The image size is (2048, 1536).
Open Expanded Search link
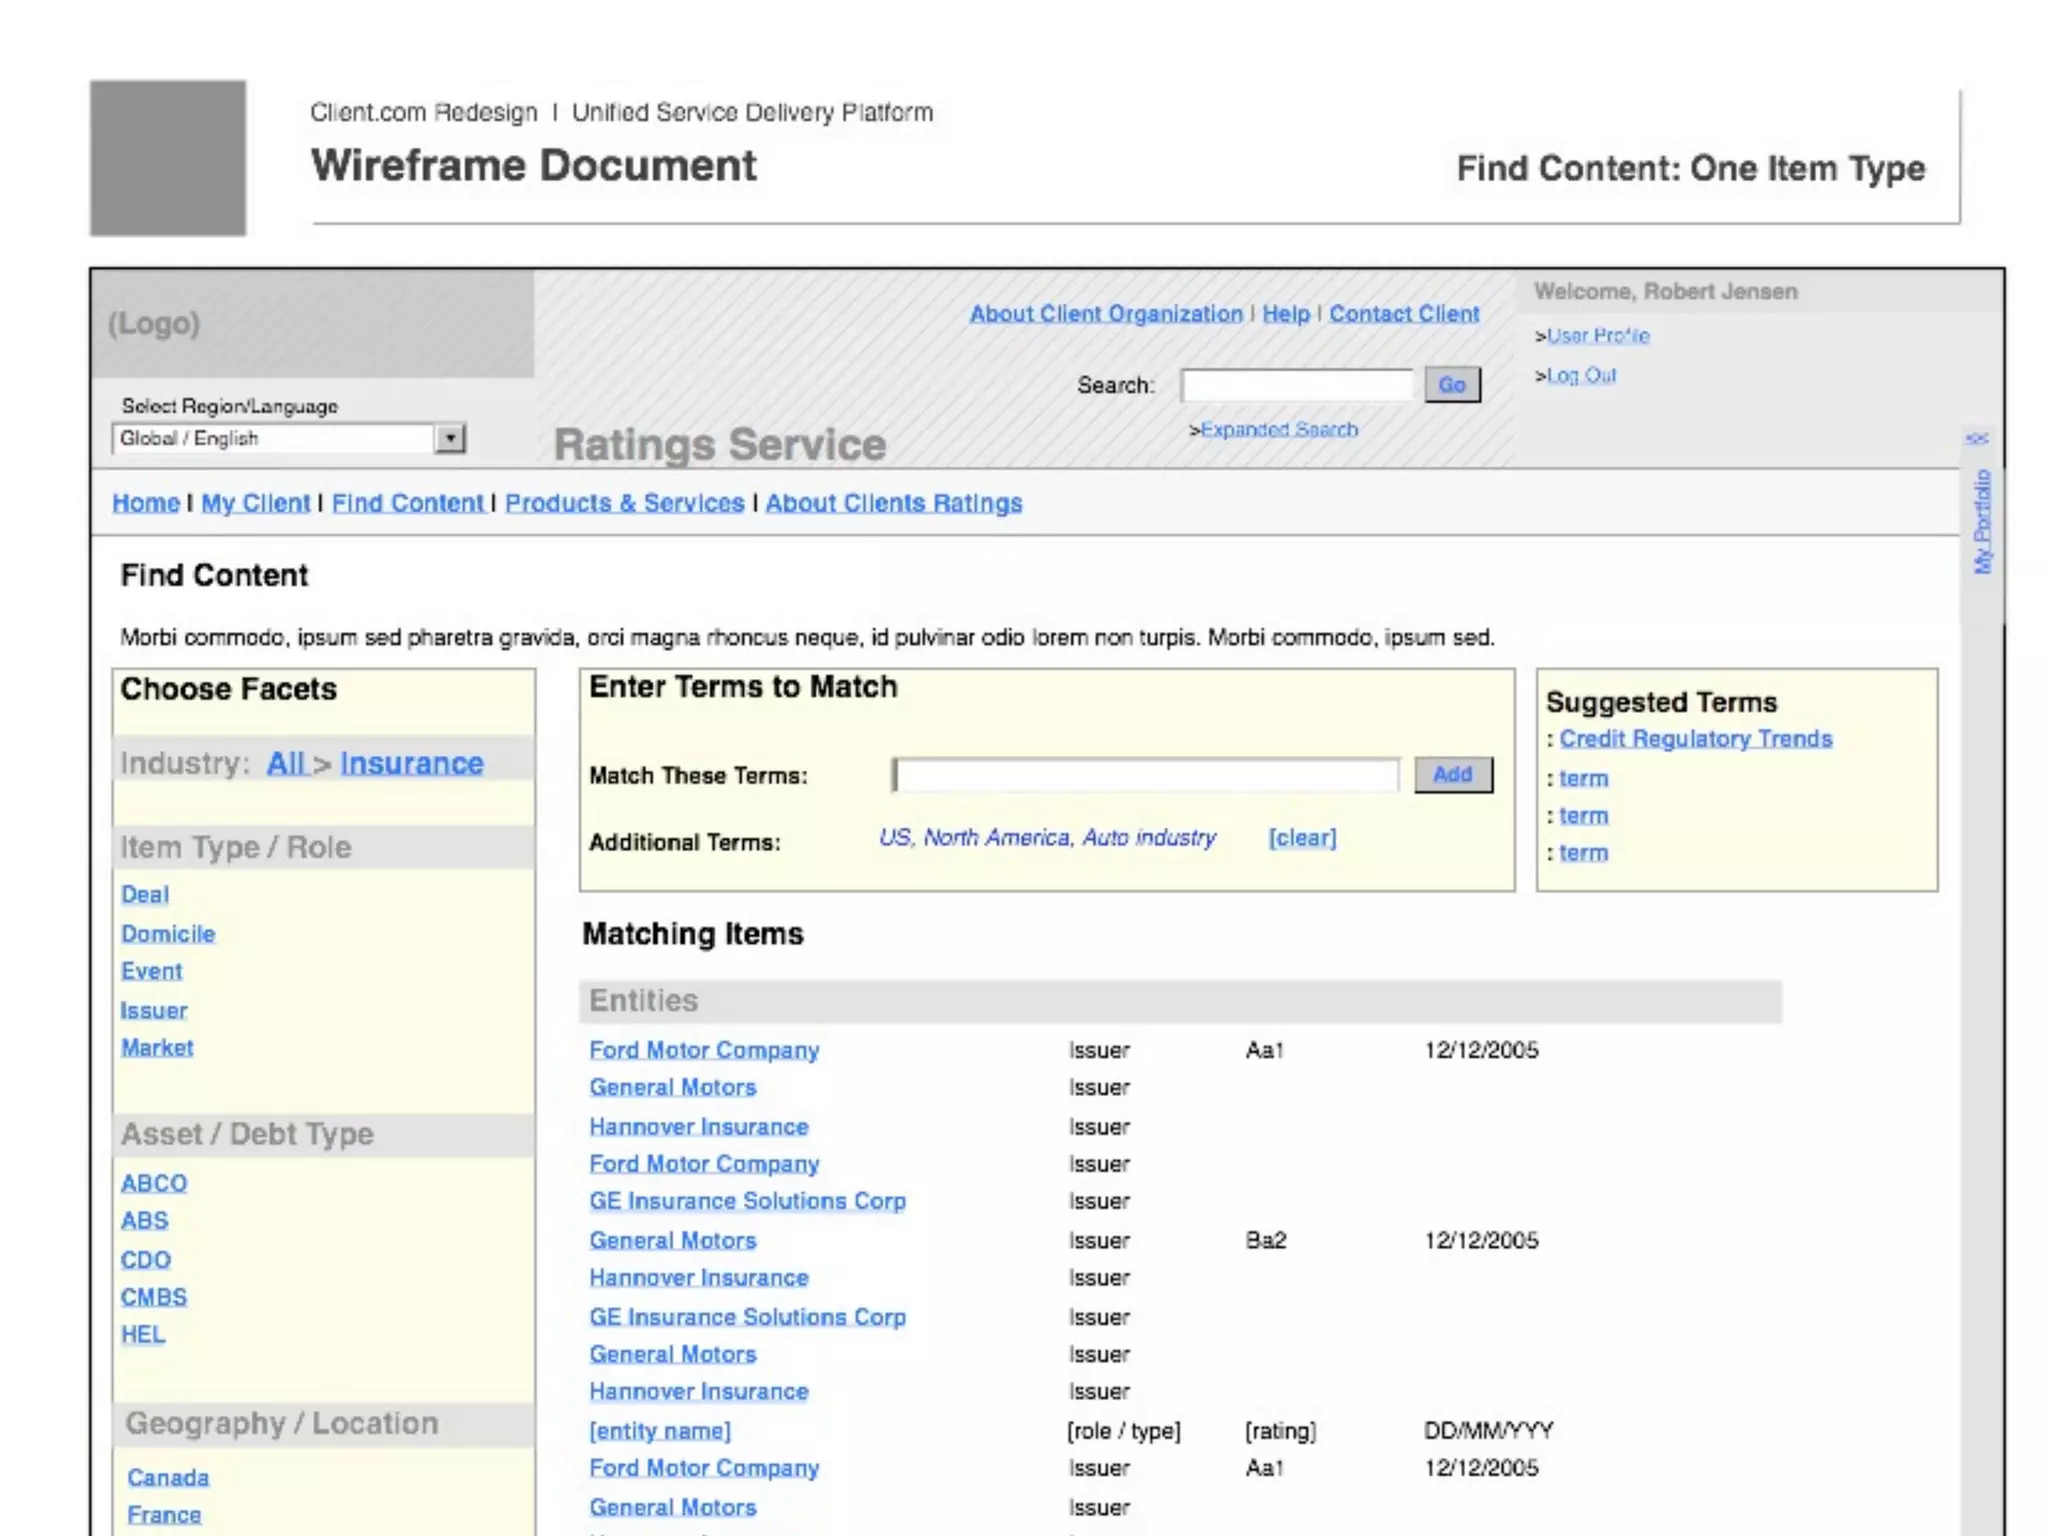tap(1278, 430)
